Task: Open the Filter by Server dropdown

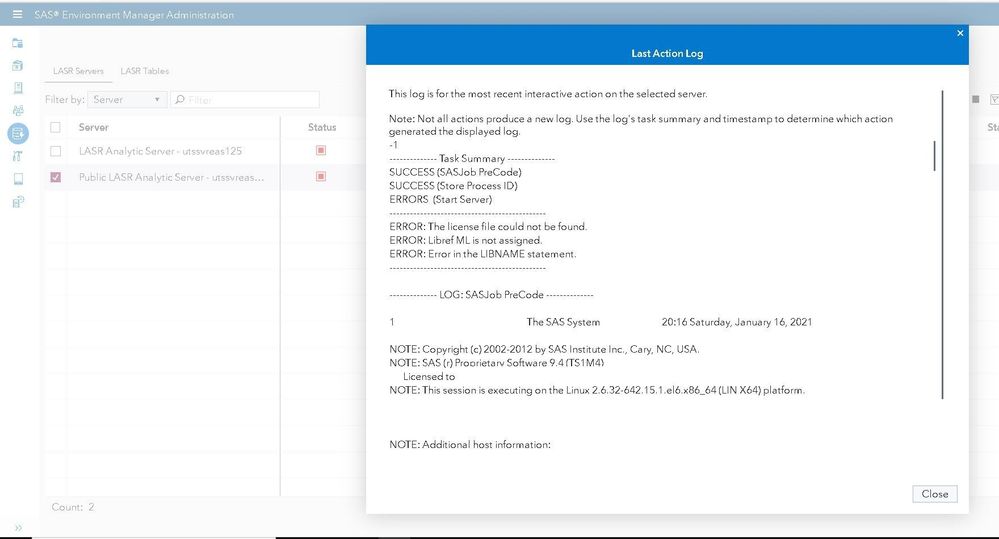Action: click(x=127, y=99)
